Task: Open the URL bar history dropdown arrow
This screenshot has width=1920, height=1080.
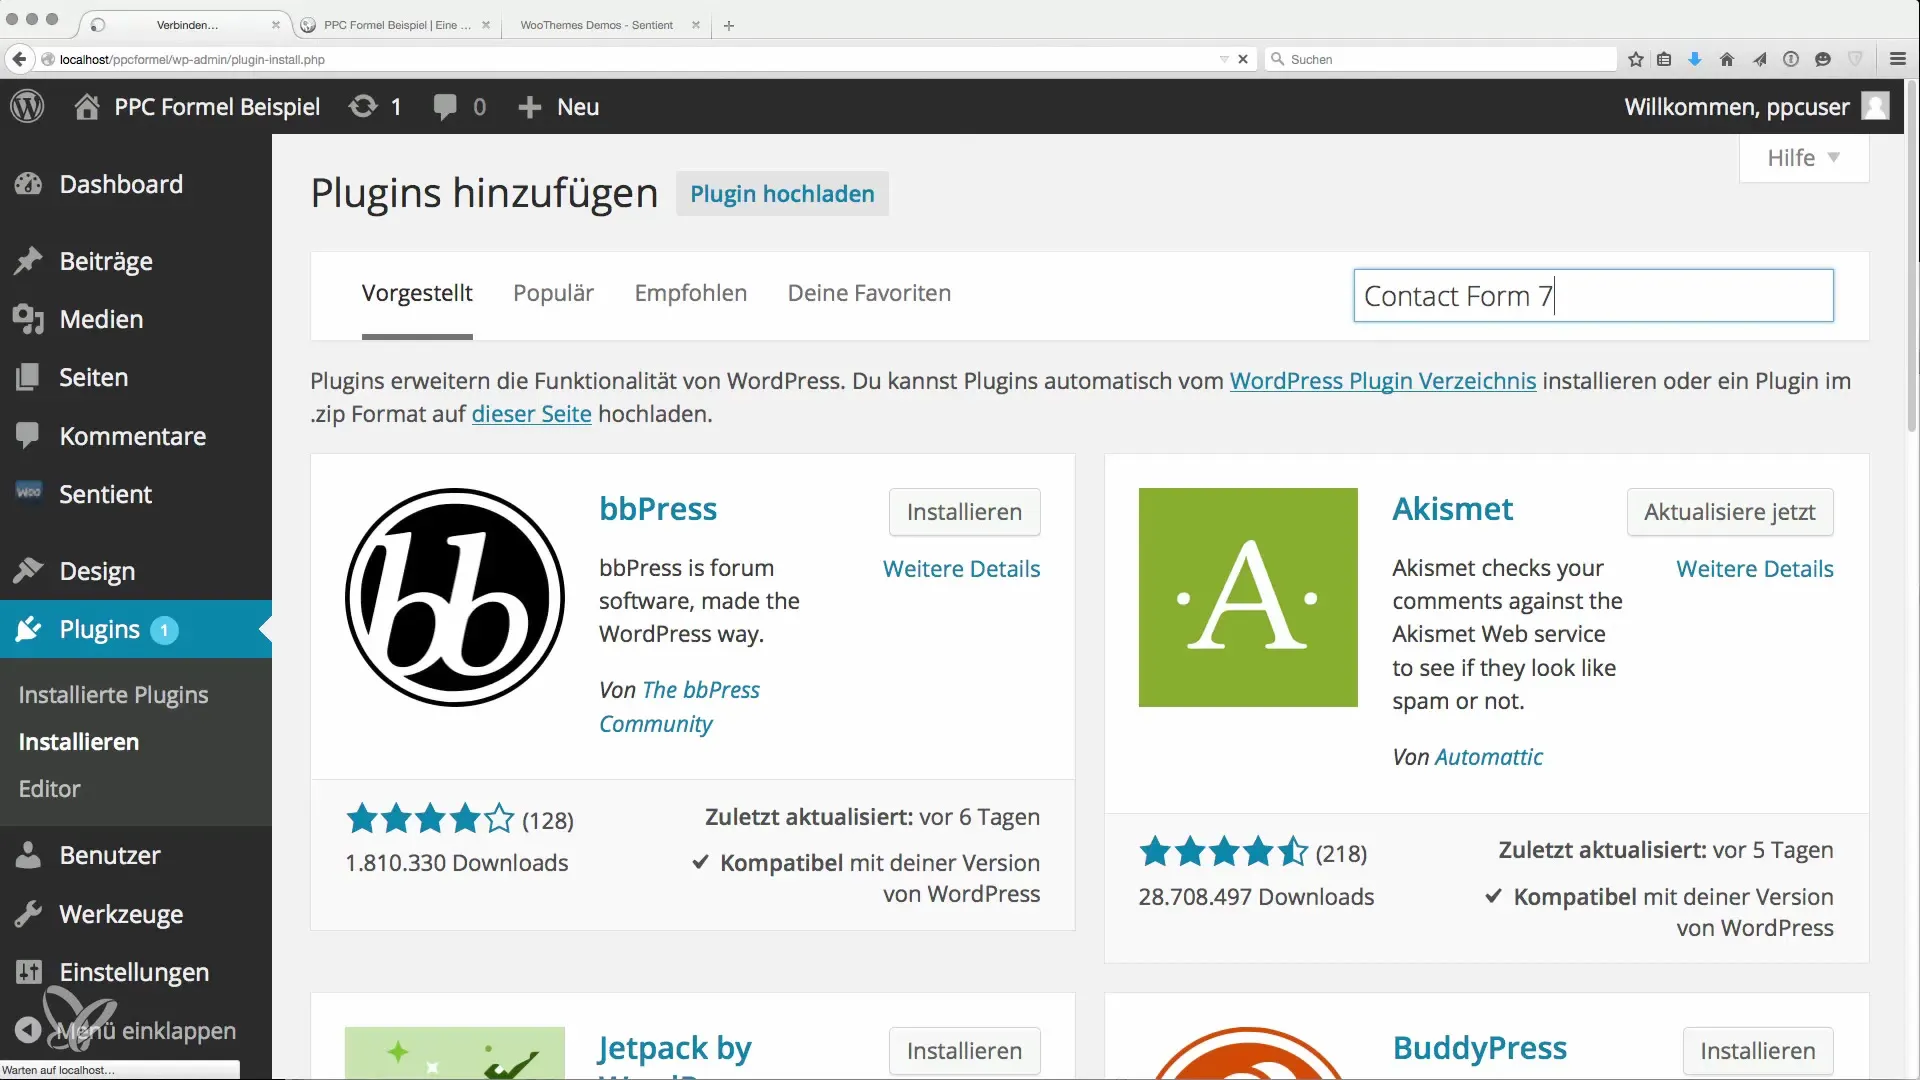Action: 1224,59
